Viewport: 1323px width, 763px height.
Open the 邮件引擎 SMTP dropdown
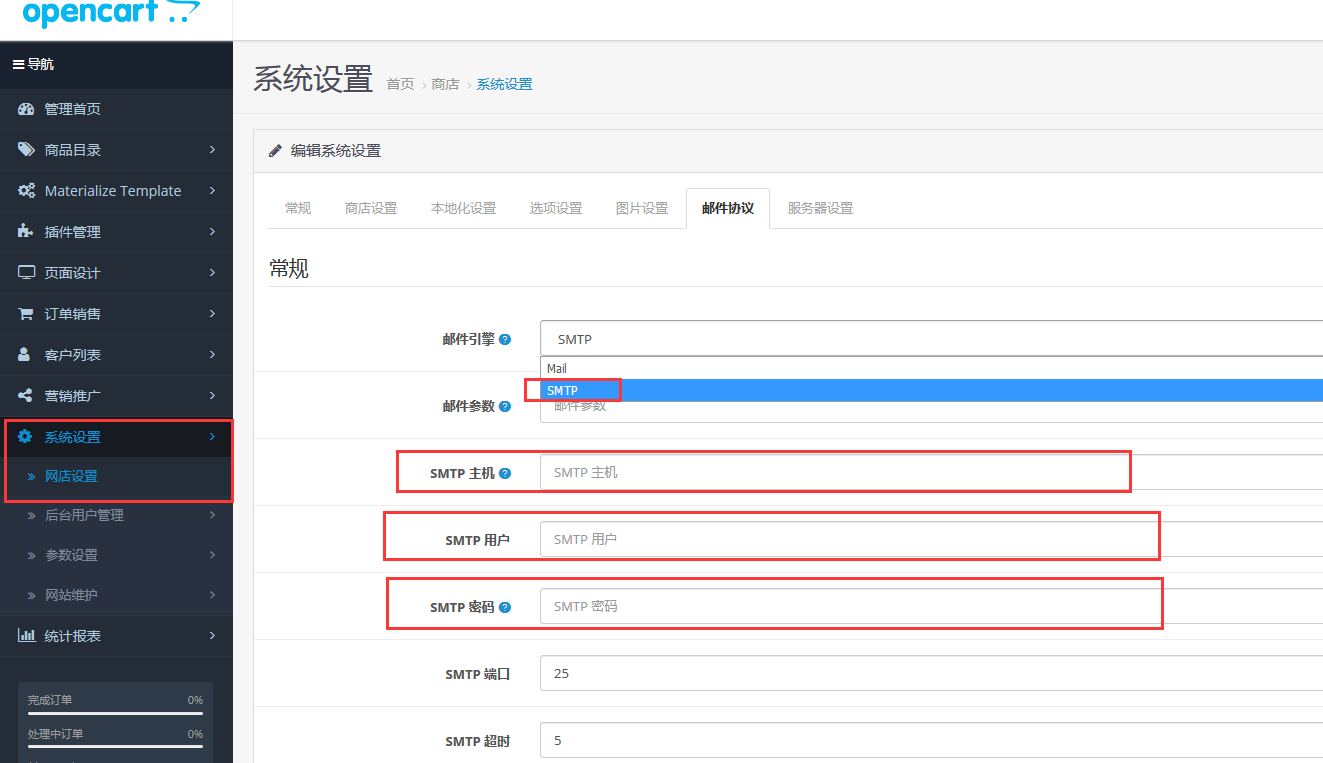pyautogui.click(x=931, y=339)
